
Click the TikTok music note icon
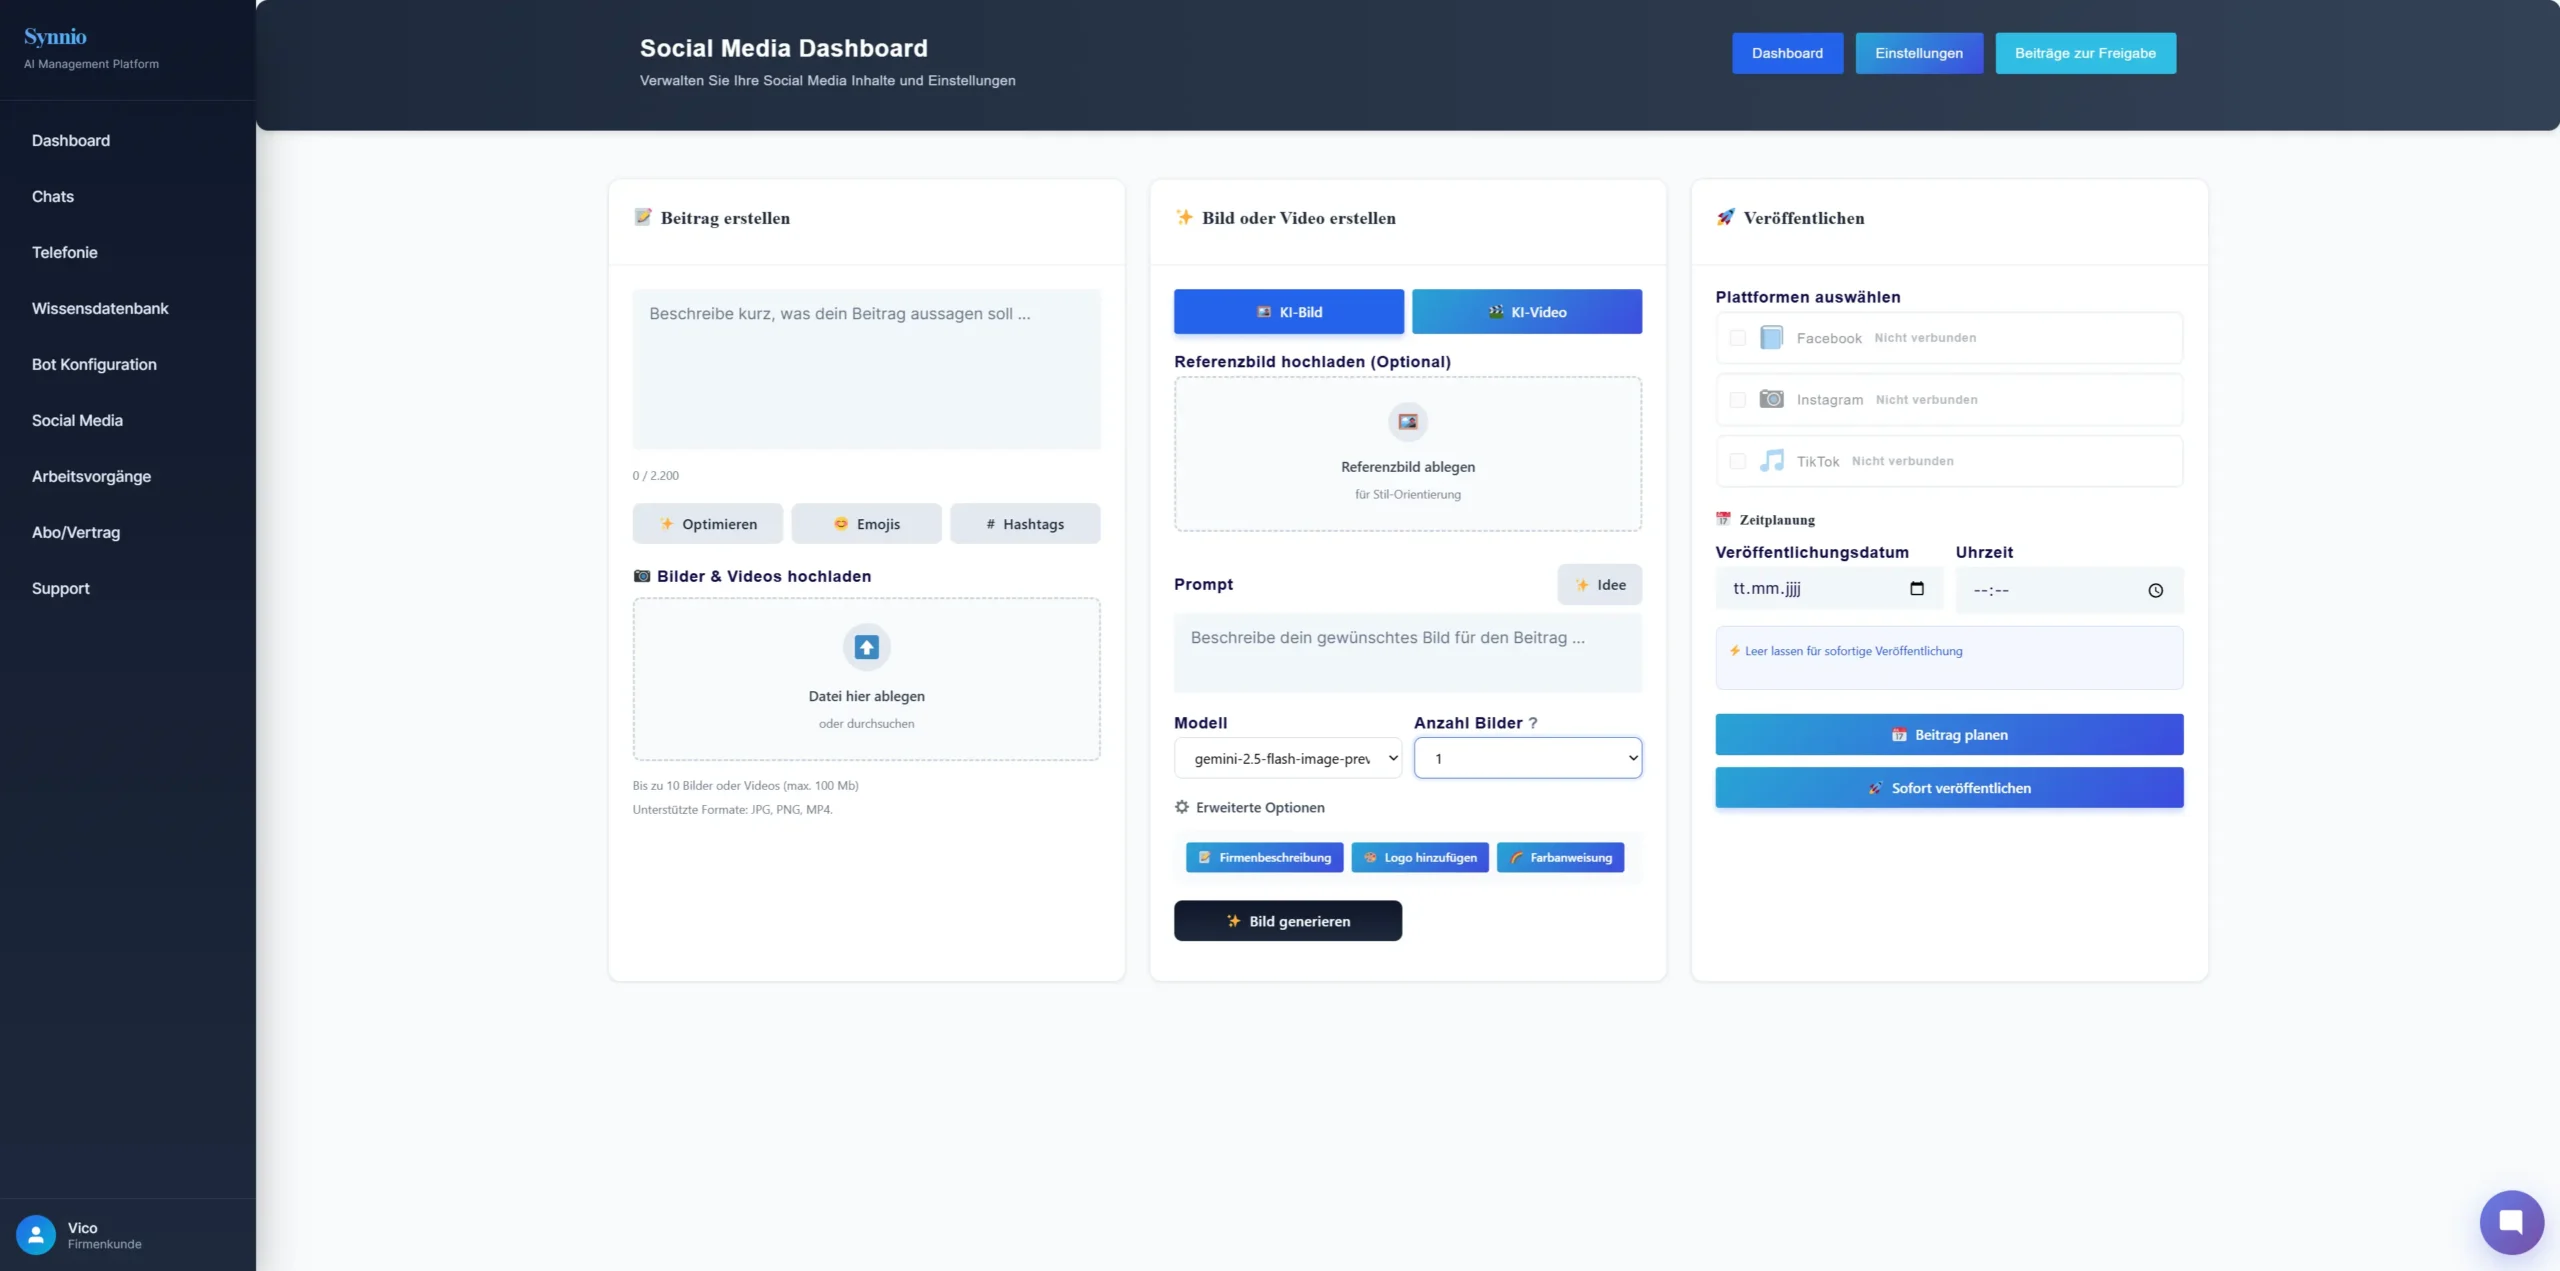pos(1771,461)
